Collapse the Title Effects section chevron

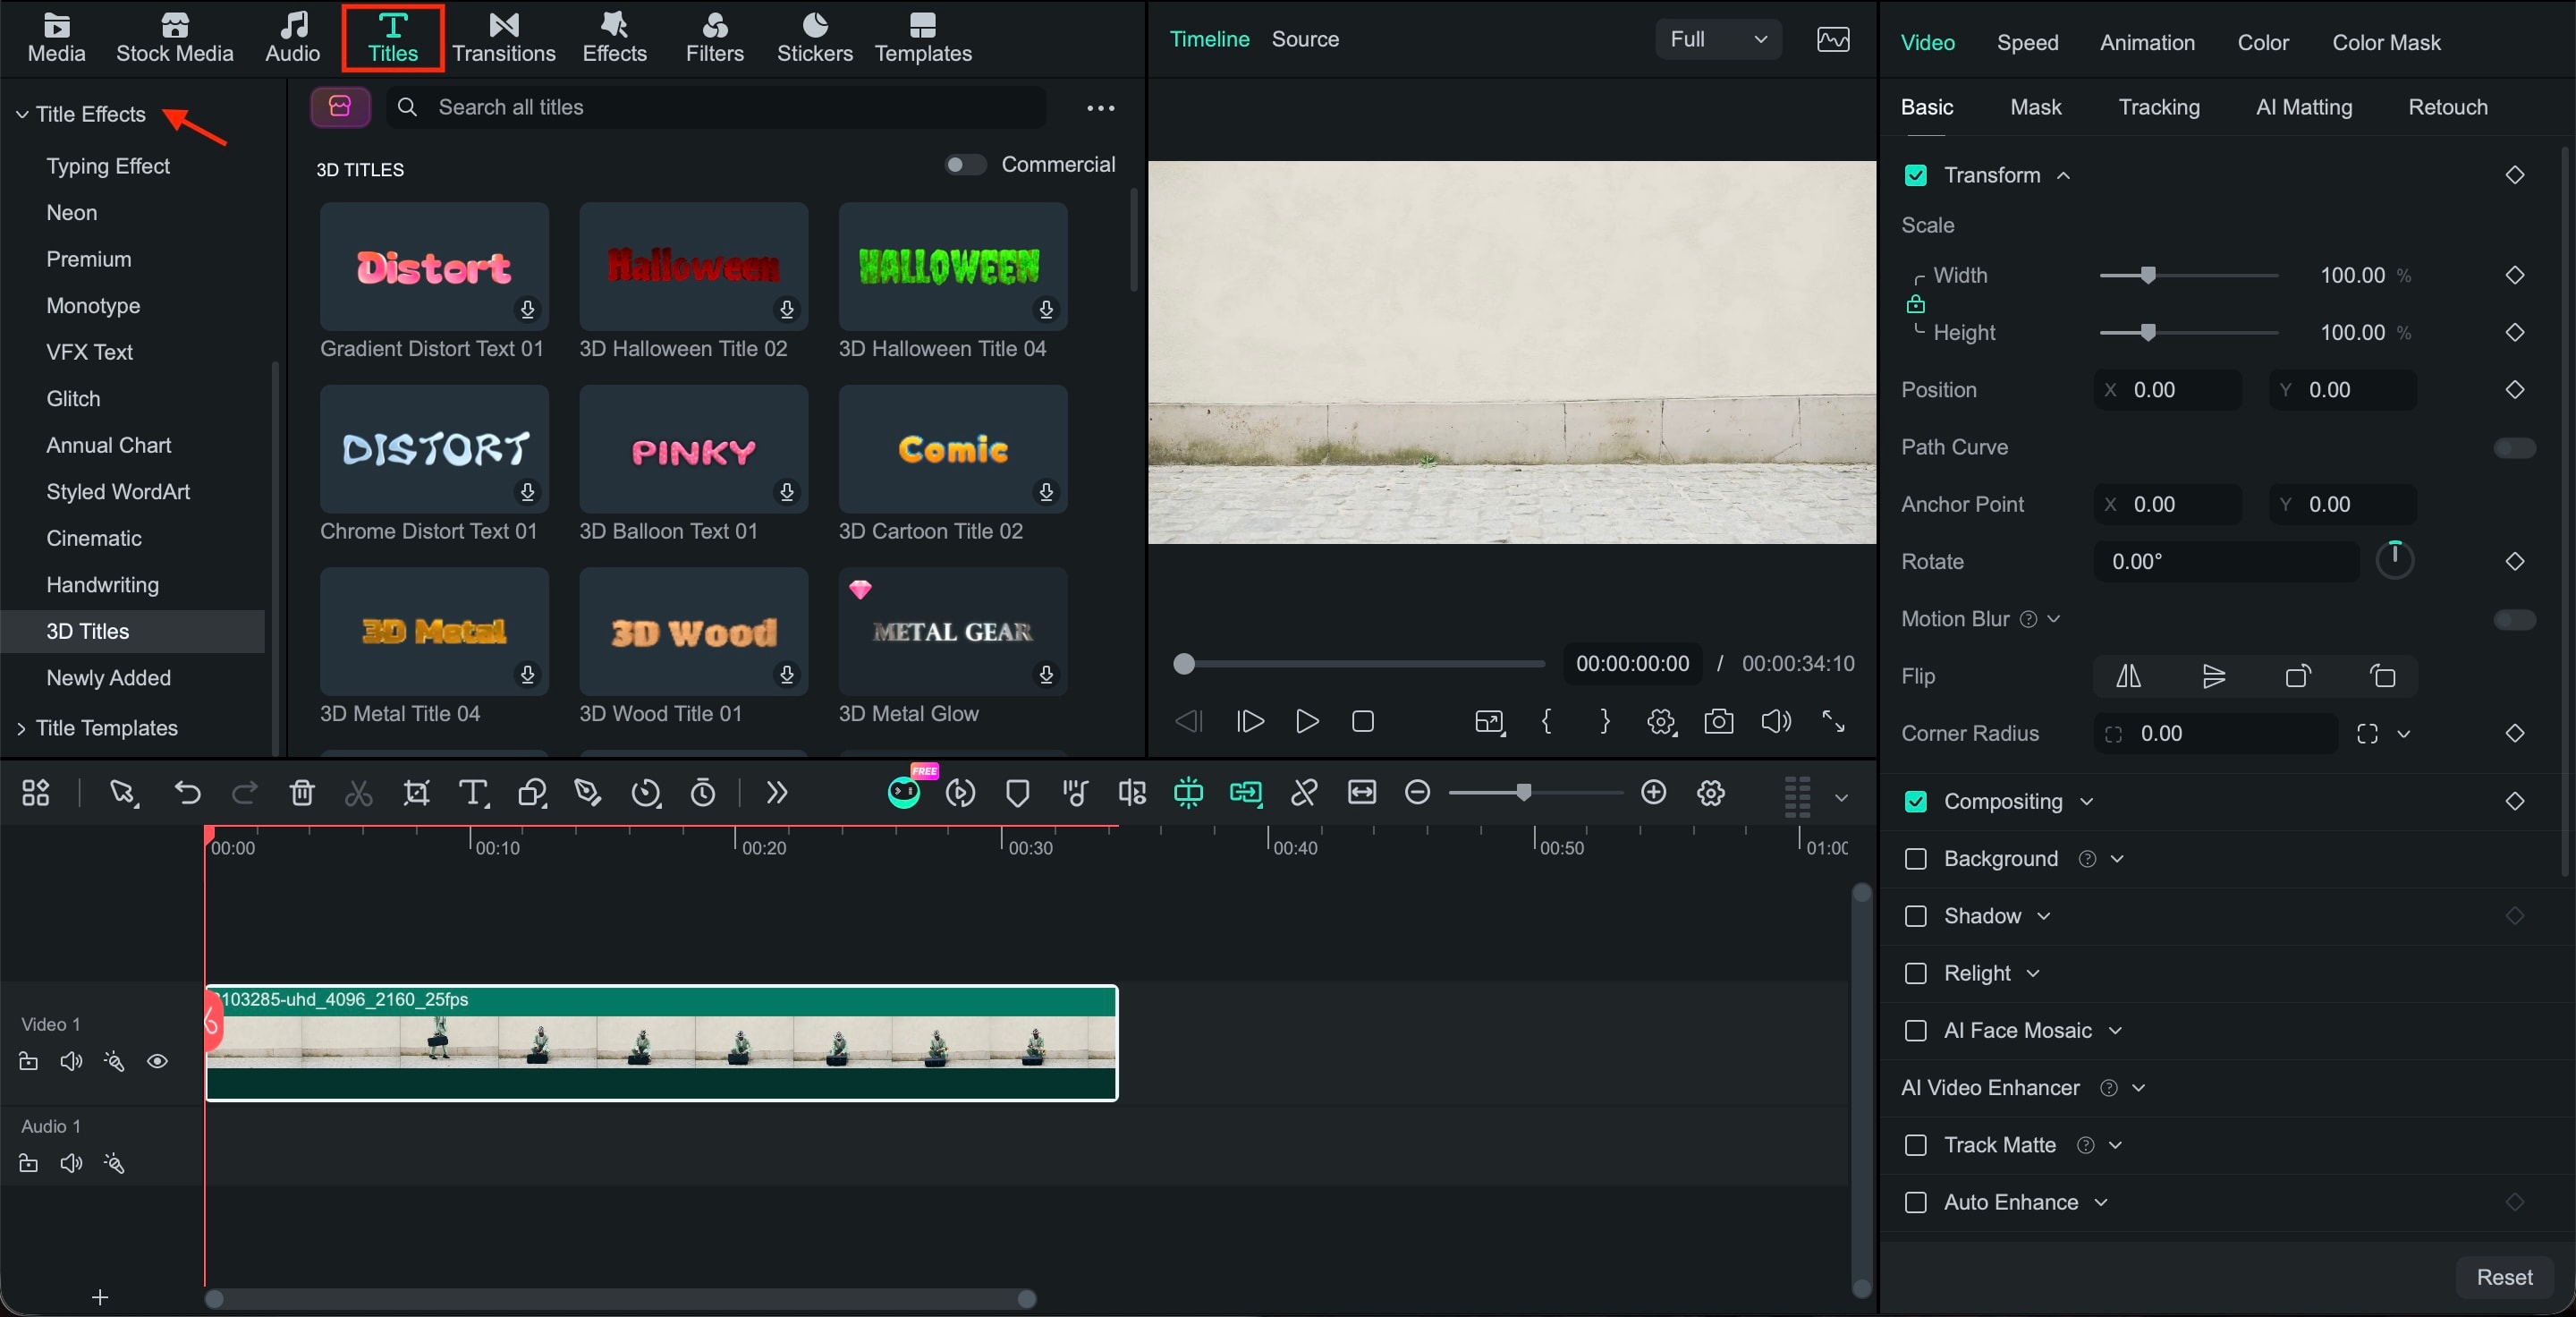pos(22,114)
